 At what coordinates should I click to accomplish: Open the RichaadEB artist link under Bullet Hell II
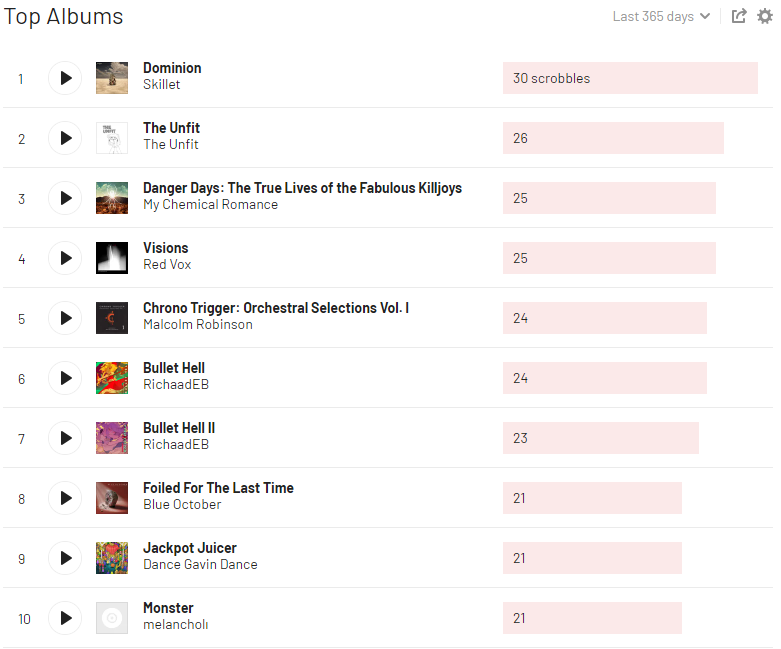click(x=176, y=444)
